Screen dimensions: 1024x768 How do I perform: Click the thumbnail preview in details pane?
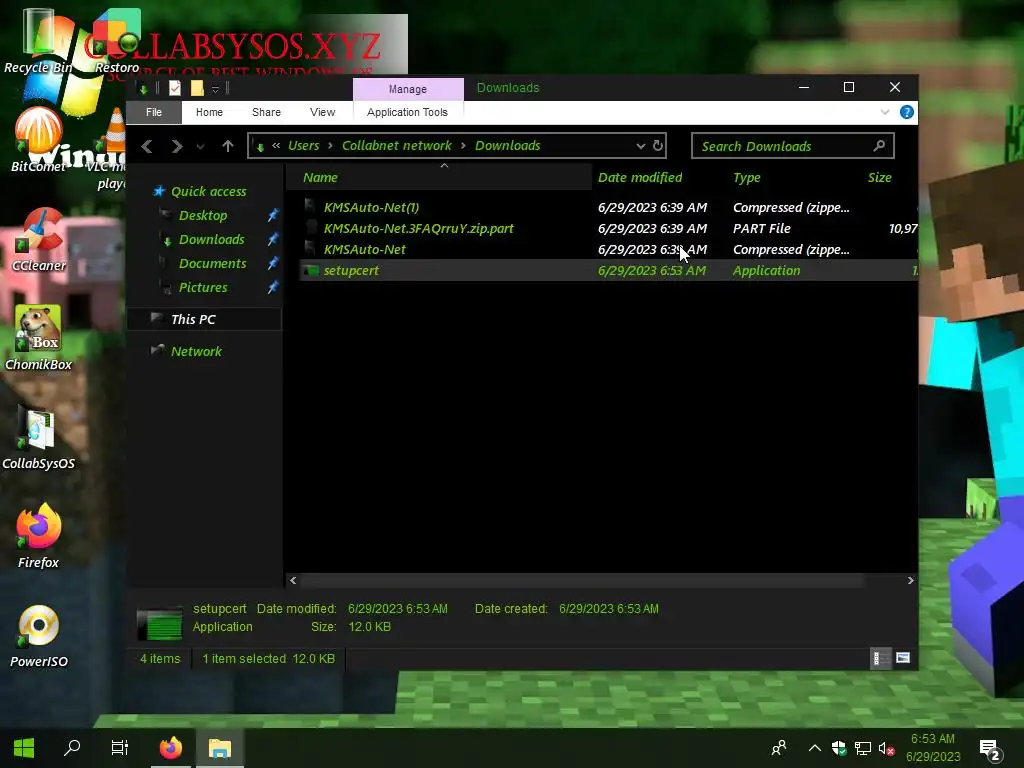pyautogui.click(x=159, y=622)
